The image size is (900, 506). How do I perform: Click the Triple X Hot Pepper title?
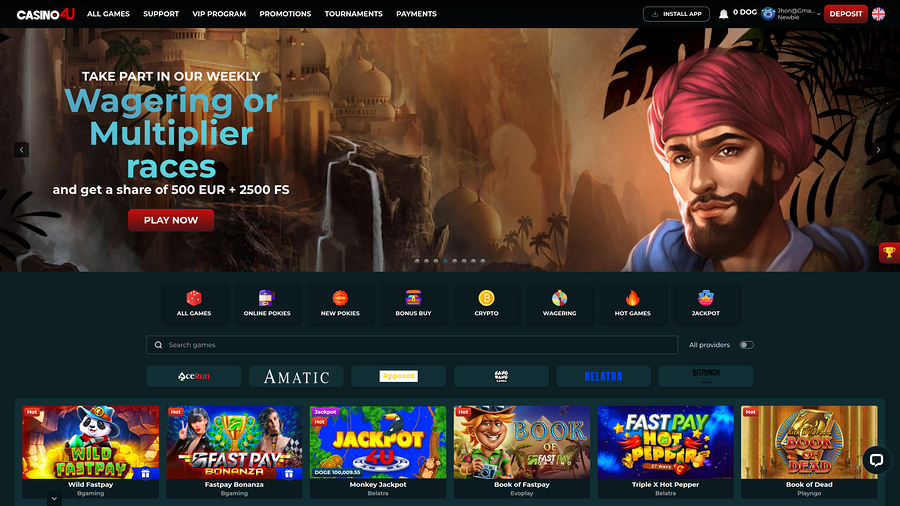tap(665, 484)
